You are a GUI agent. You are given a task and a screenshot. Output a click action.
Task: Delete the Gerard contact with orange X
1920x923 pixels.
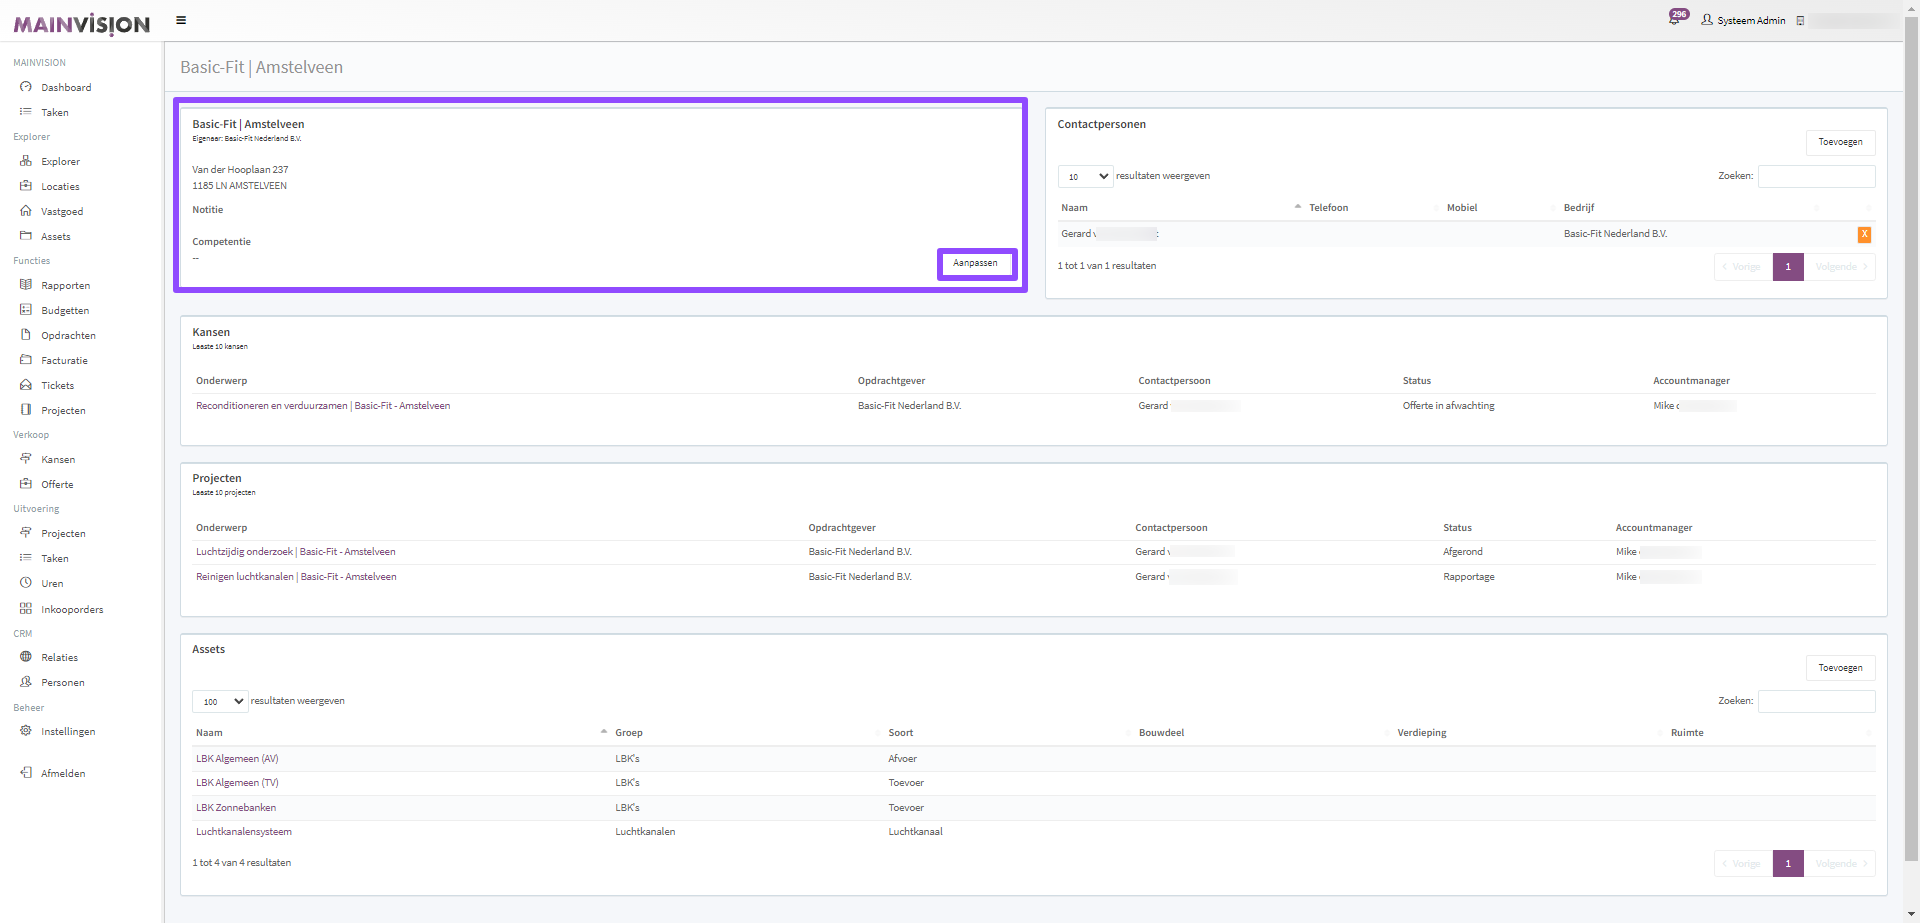point(1864,235)
